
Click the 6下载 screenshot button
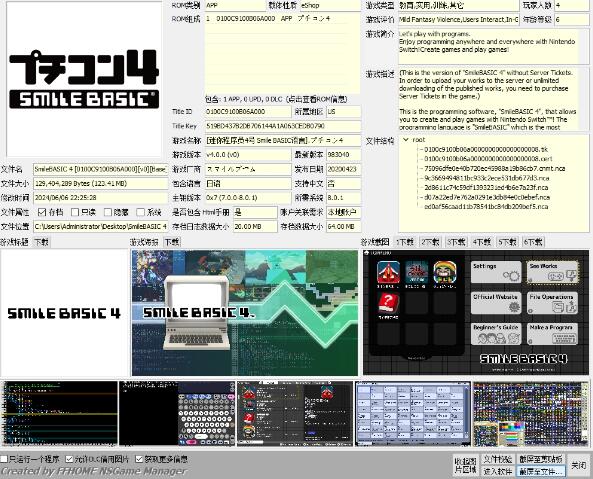(x=533, y=242)
